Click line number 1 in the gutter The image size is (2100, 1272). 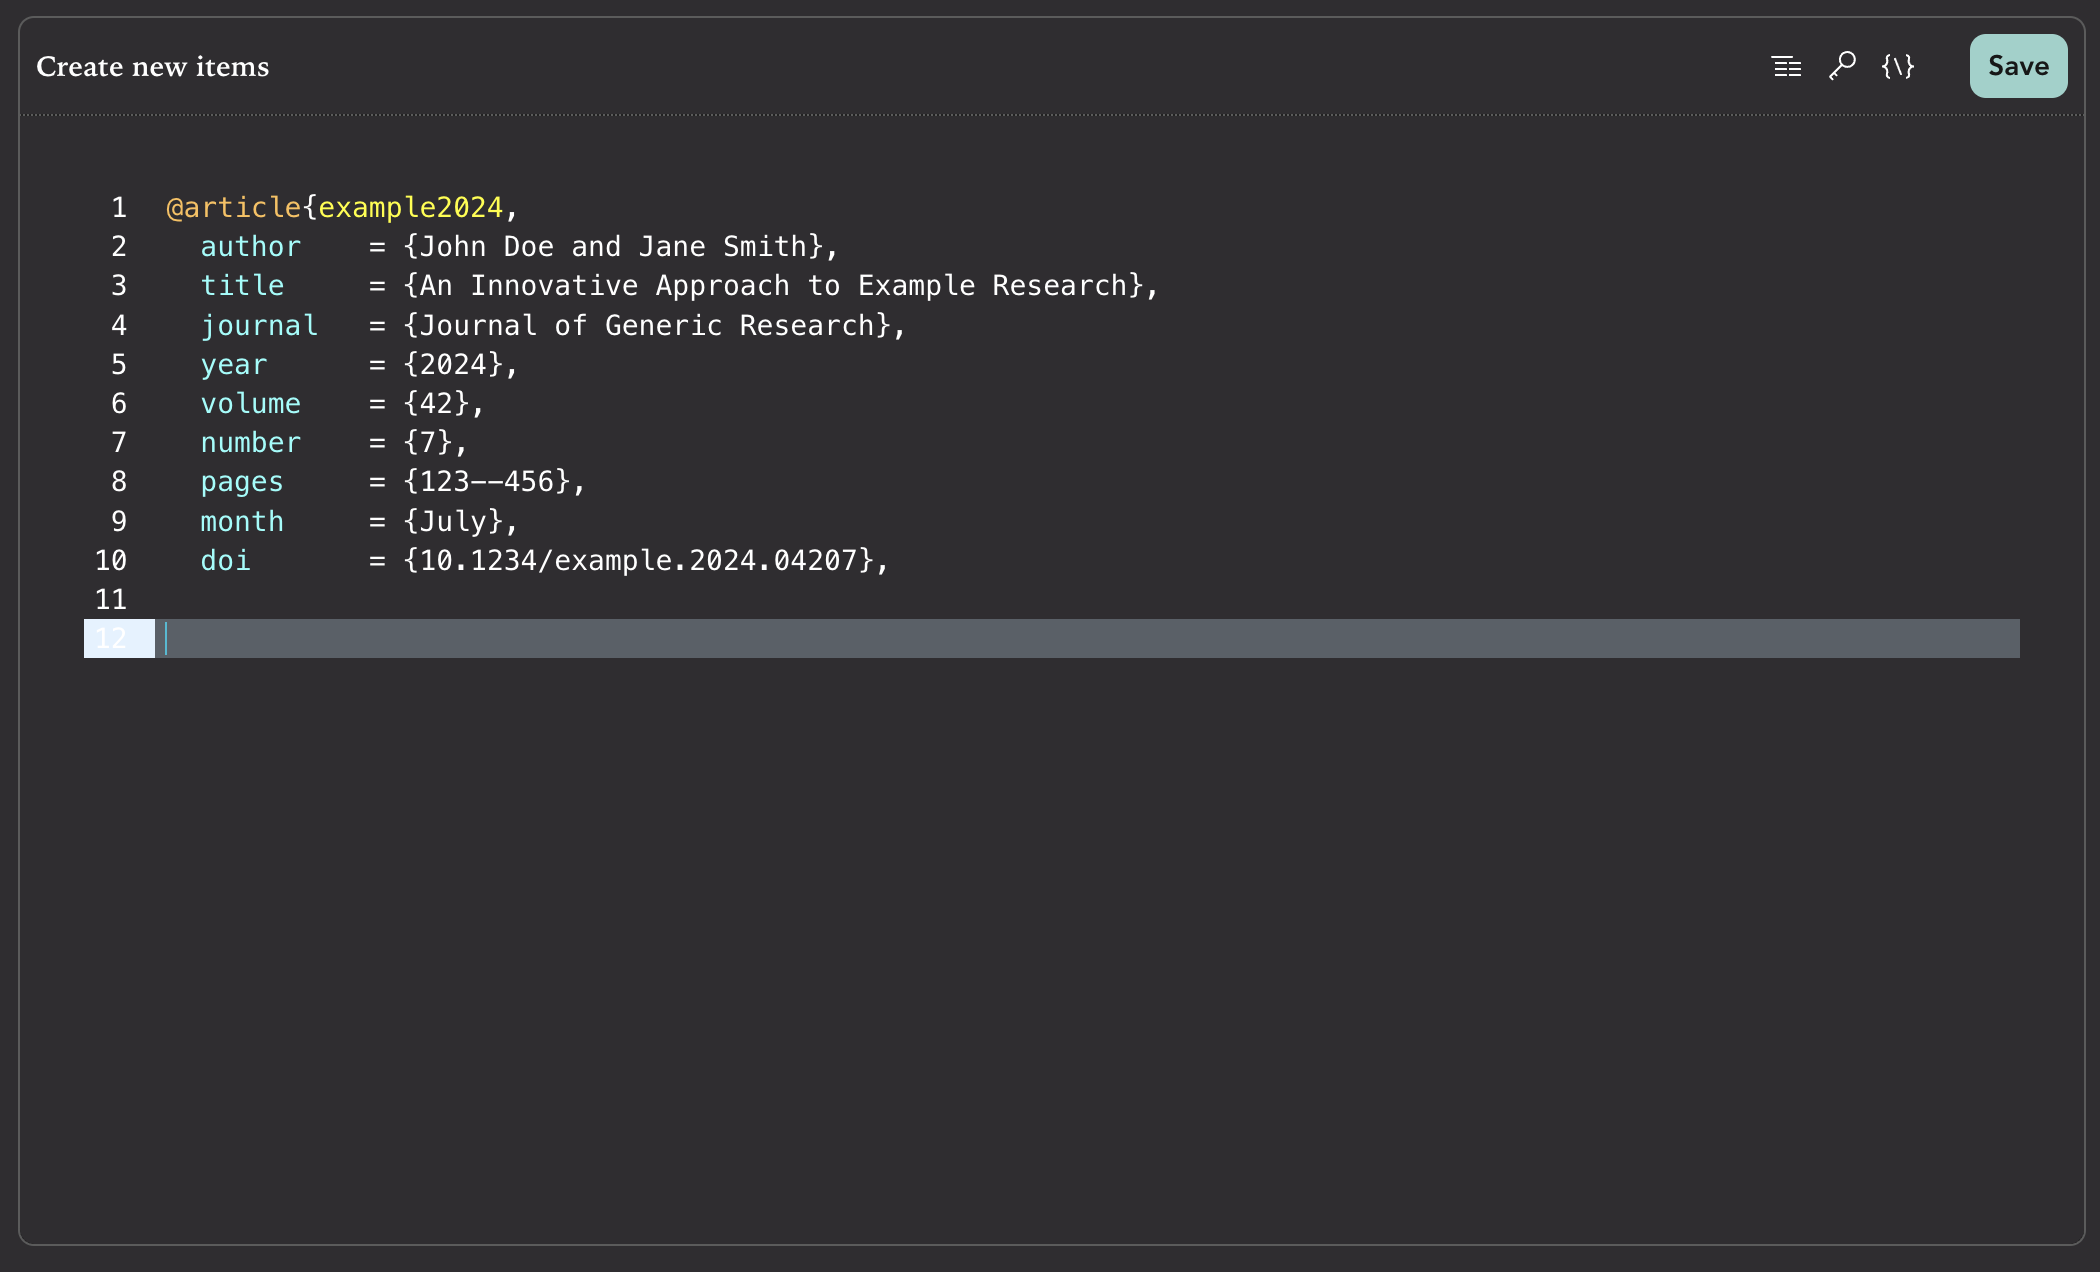118,206
